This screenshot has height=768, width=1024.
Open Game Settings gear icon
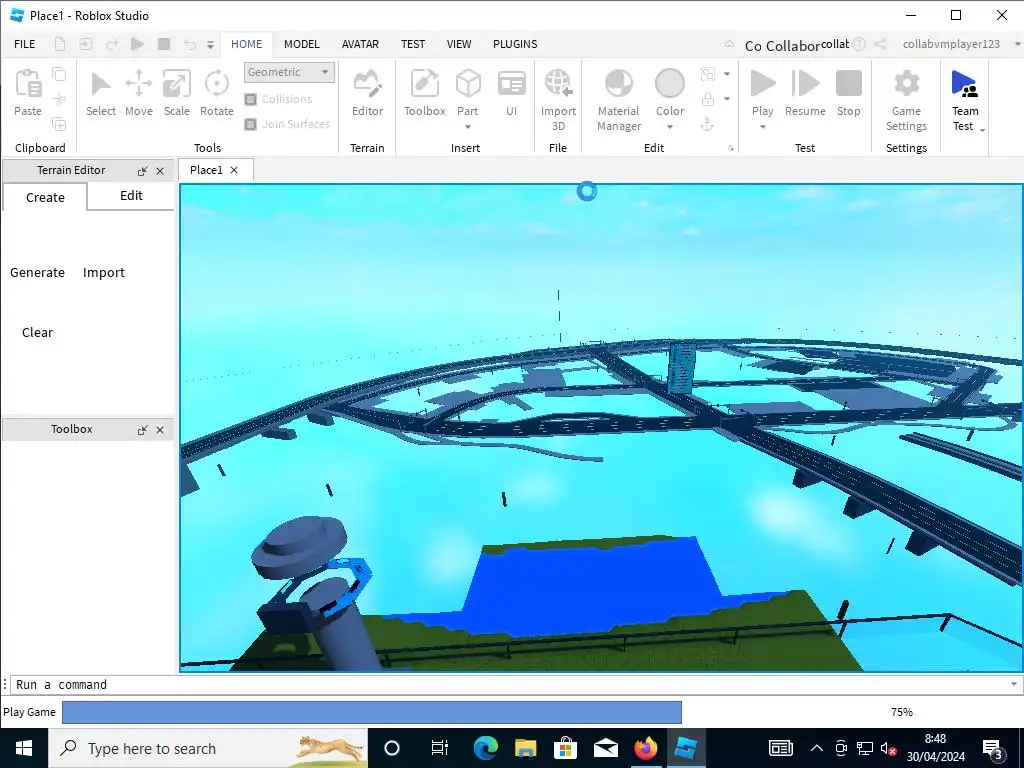[906, 84]
